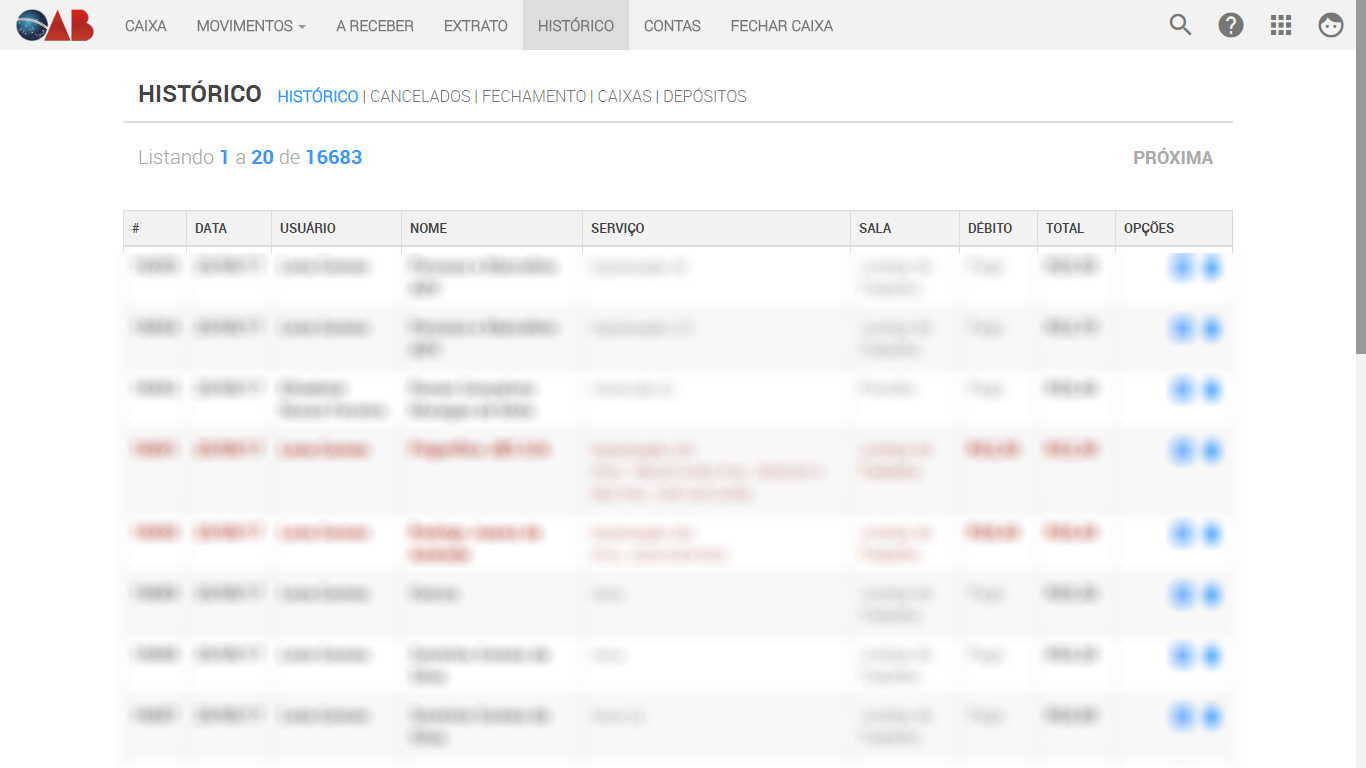Expand the Movimentos dropdown menu
This screenshot has height=768, width=1366.
click(251, 26)
